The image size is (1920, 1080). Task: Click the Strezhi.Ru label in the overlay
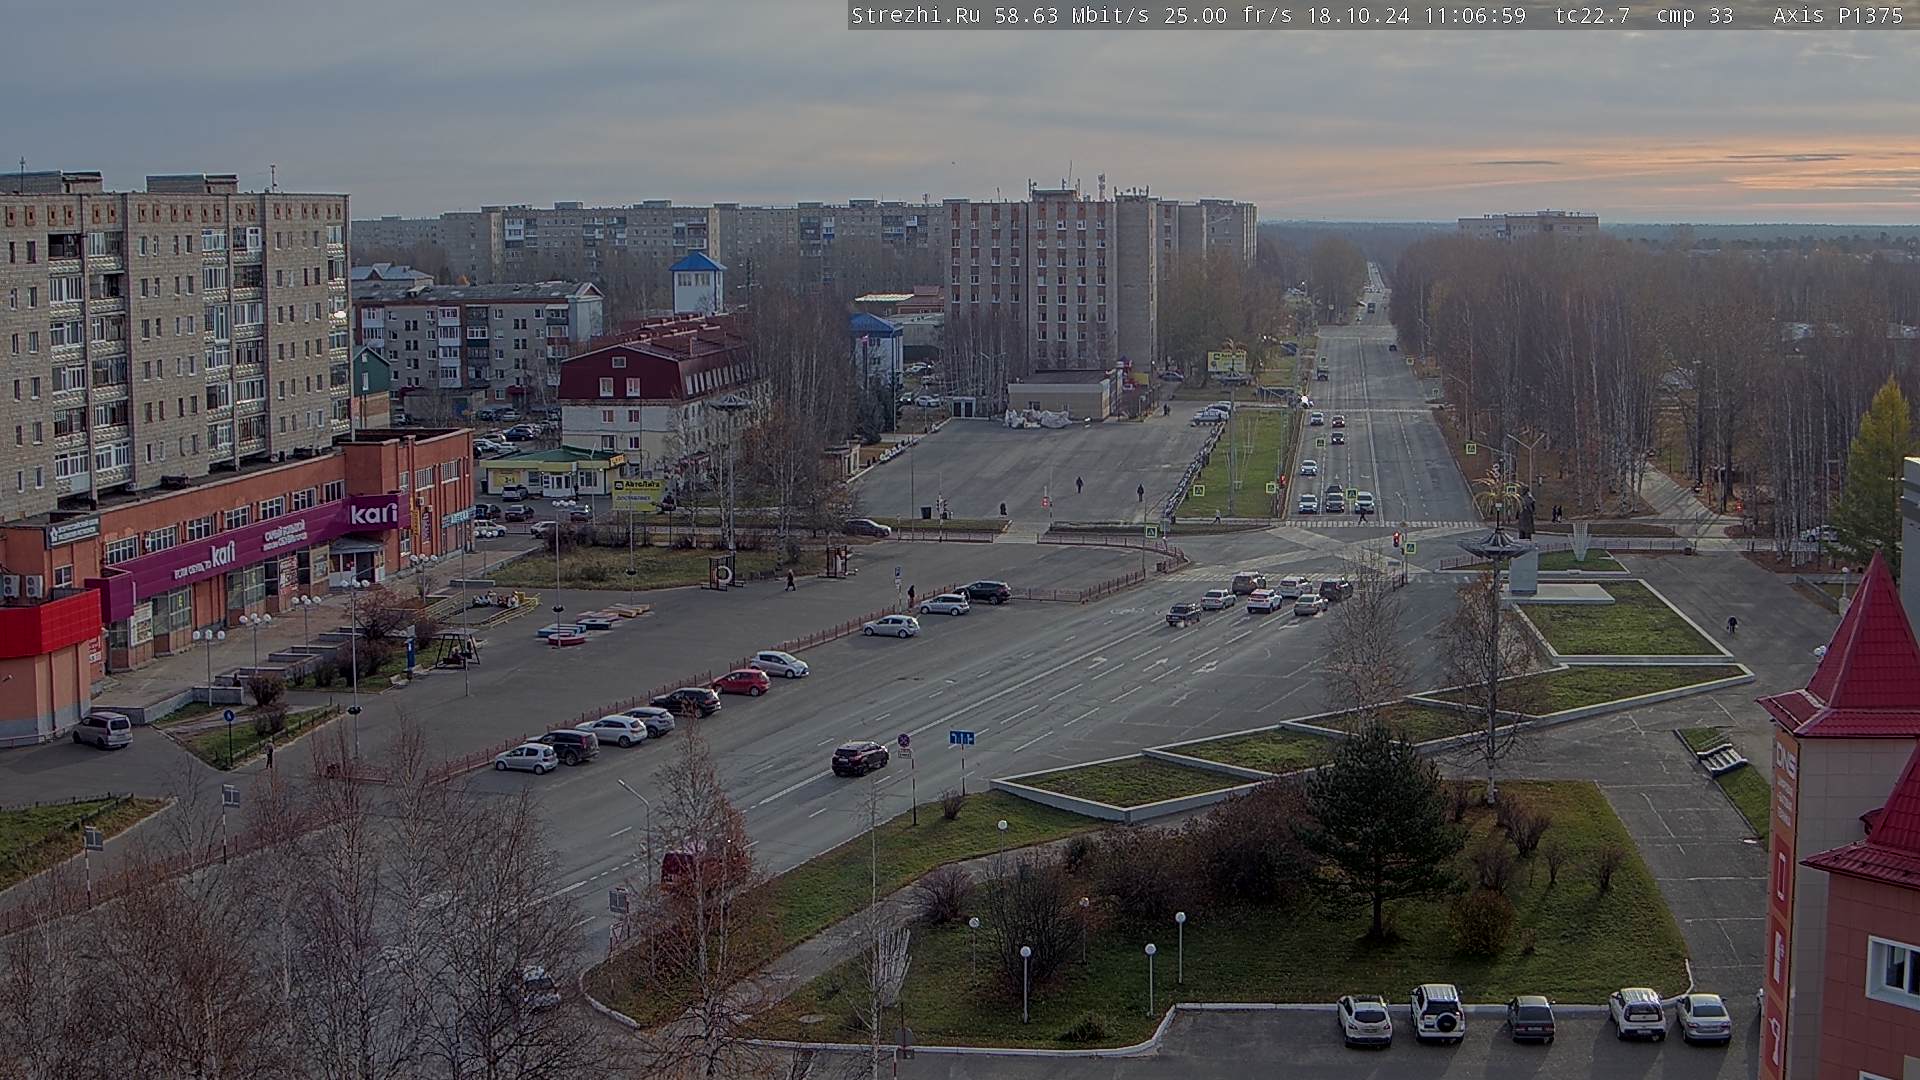click(x=915, y=15)
